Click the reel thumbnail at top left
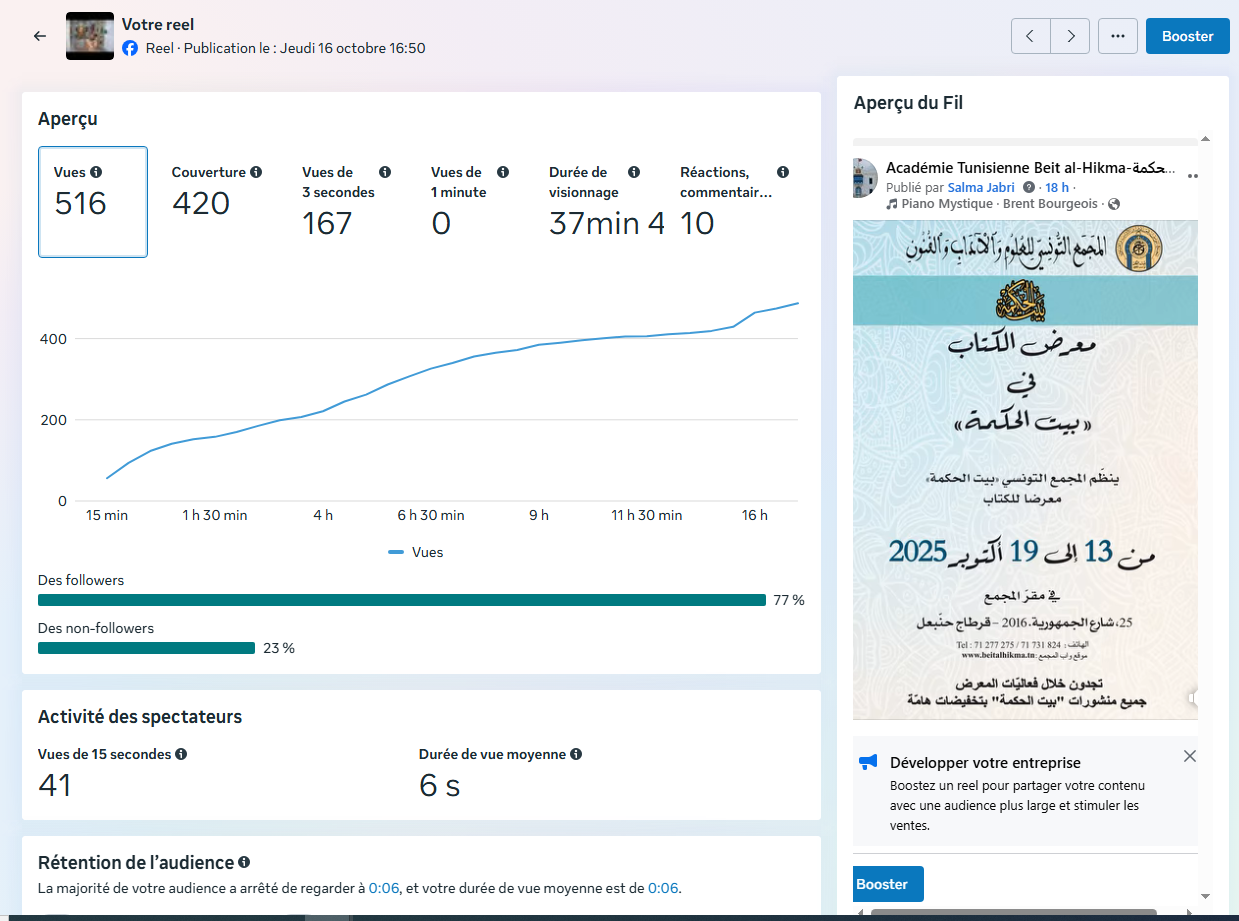 pos(90,36)
